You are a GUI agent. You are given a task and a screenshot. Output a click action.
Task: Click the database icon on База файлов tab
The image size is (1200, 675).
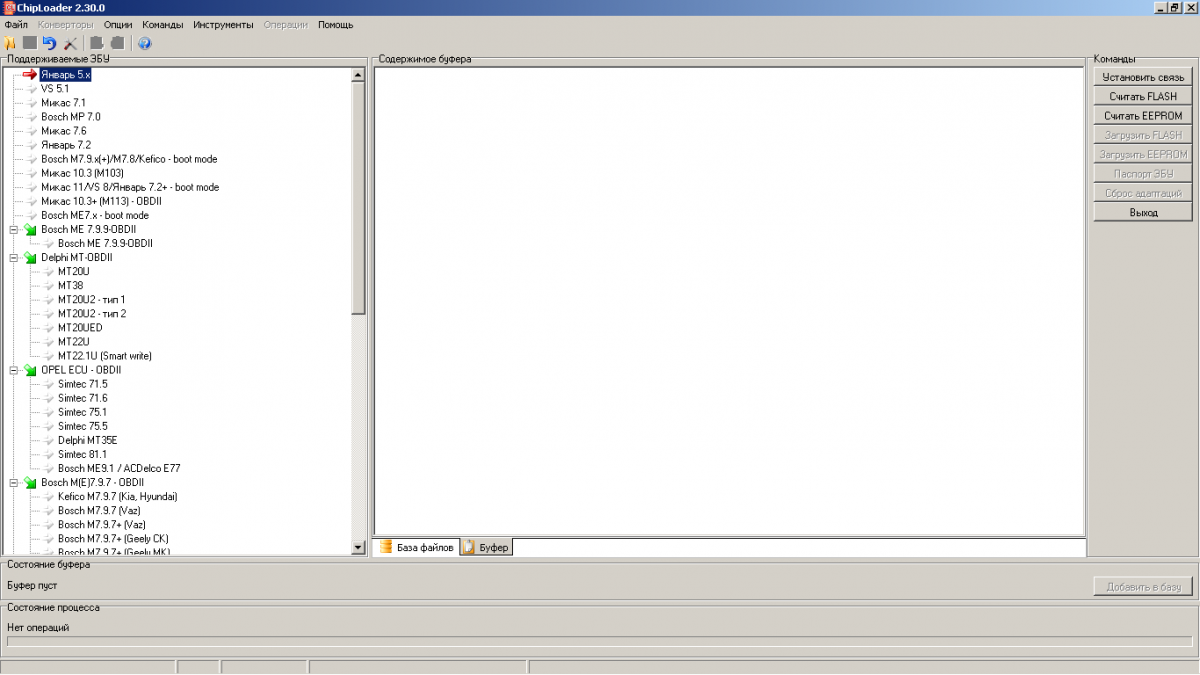click(386, 547)
